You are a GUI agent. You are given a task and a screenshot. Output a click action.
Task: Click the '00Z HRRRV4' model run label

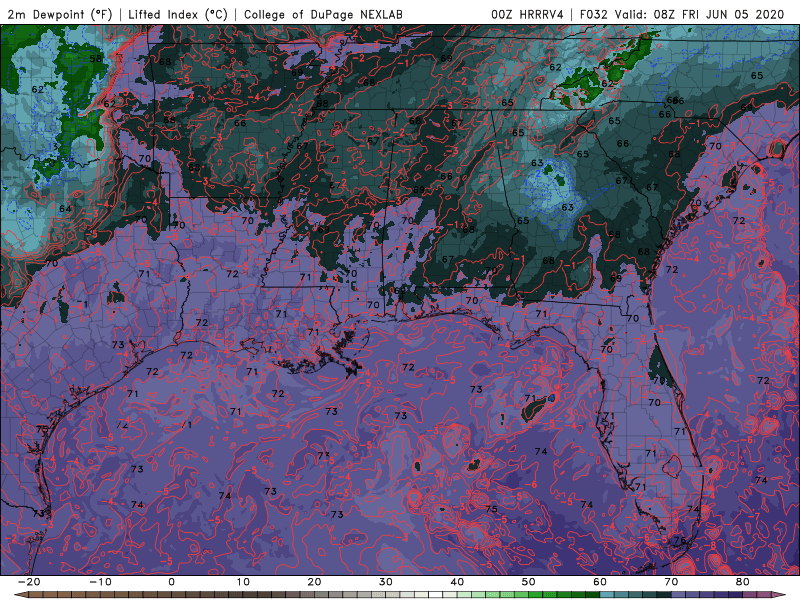(x=527, y=15)
